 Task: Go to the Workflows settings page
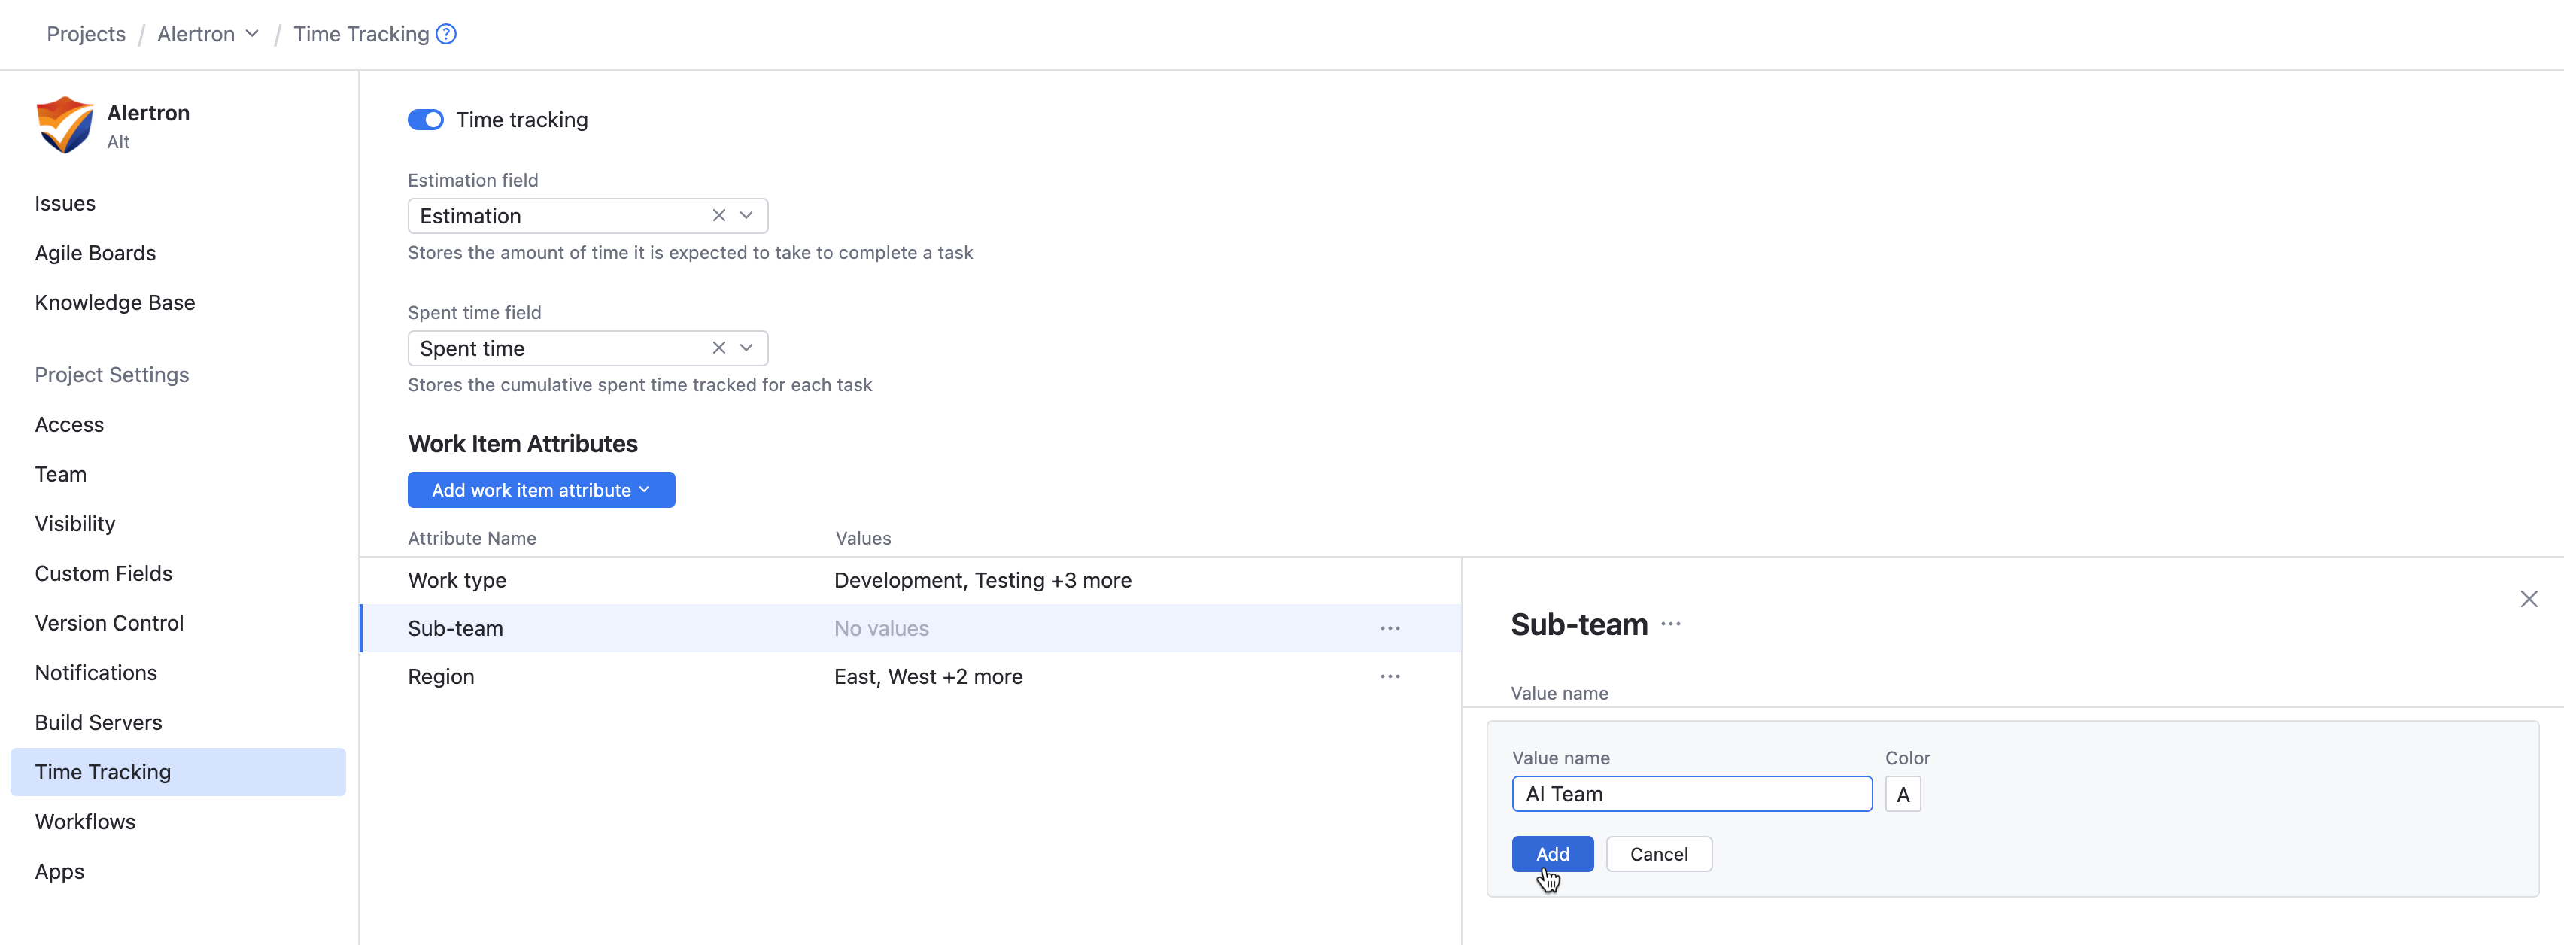(x=85, y=821)
